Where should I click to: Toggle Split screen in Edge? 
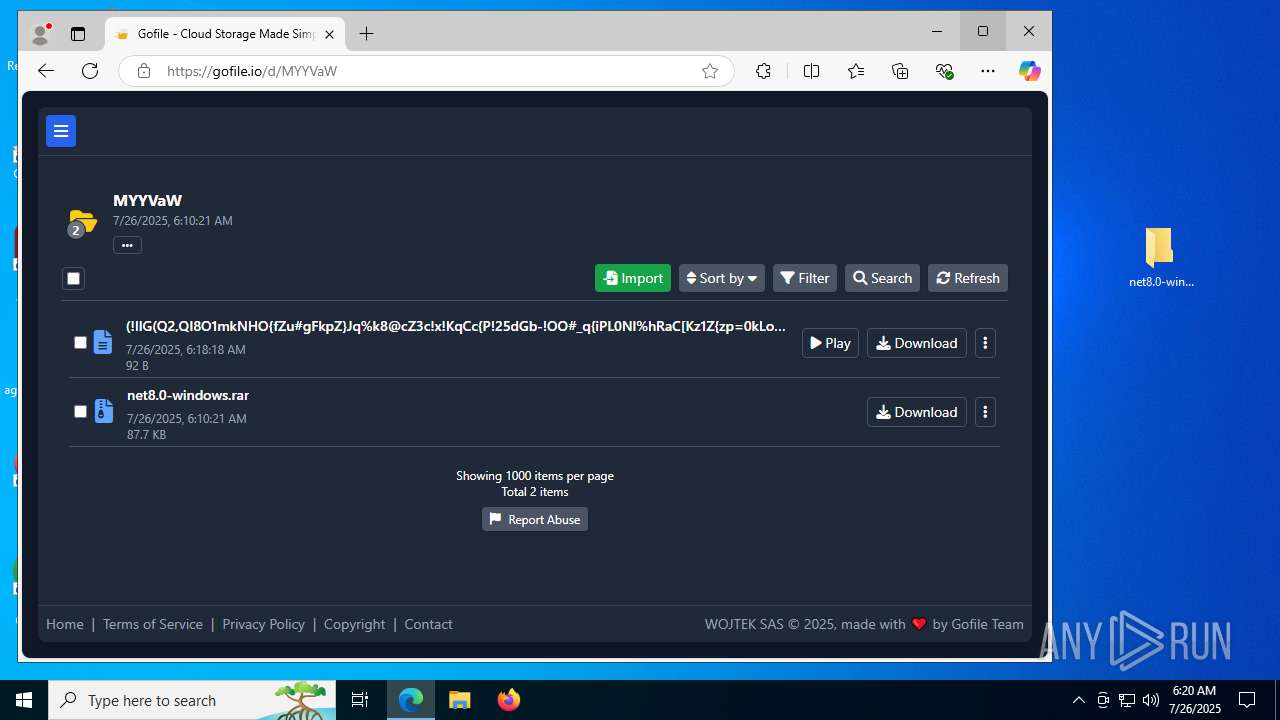[811, 71]
